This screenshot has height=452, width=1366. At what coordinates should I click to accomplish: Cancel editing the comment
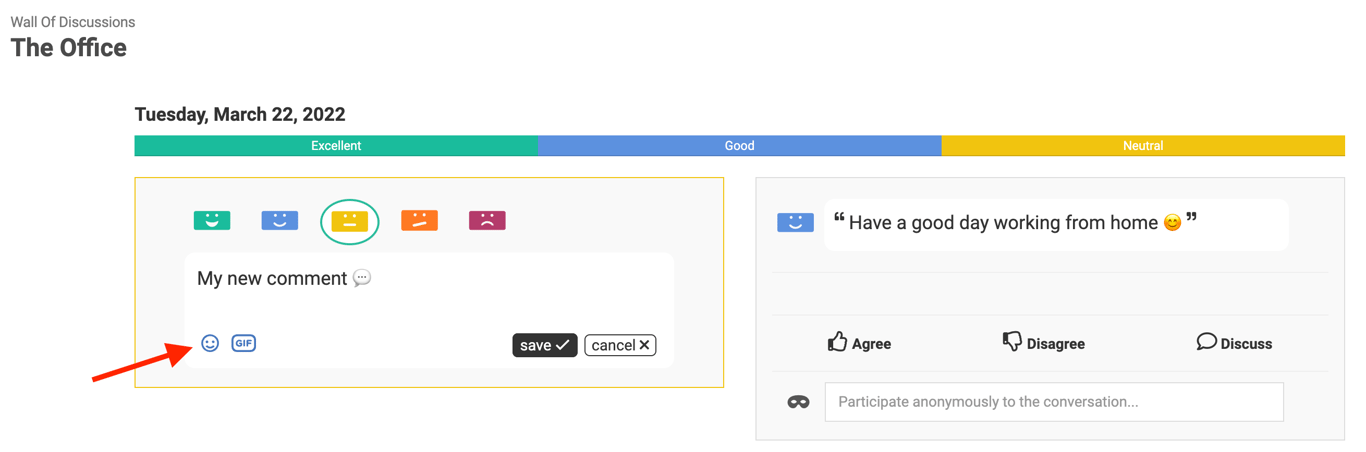click(x=620, y=345)
